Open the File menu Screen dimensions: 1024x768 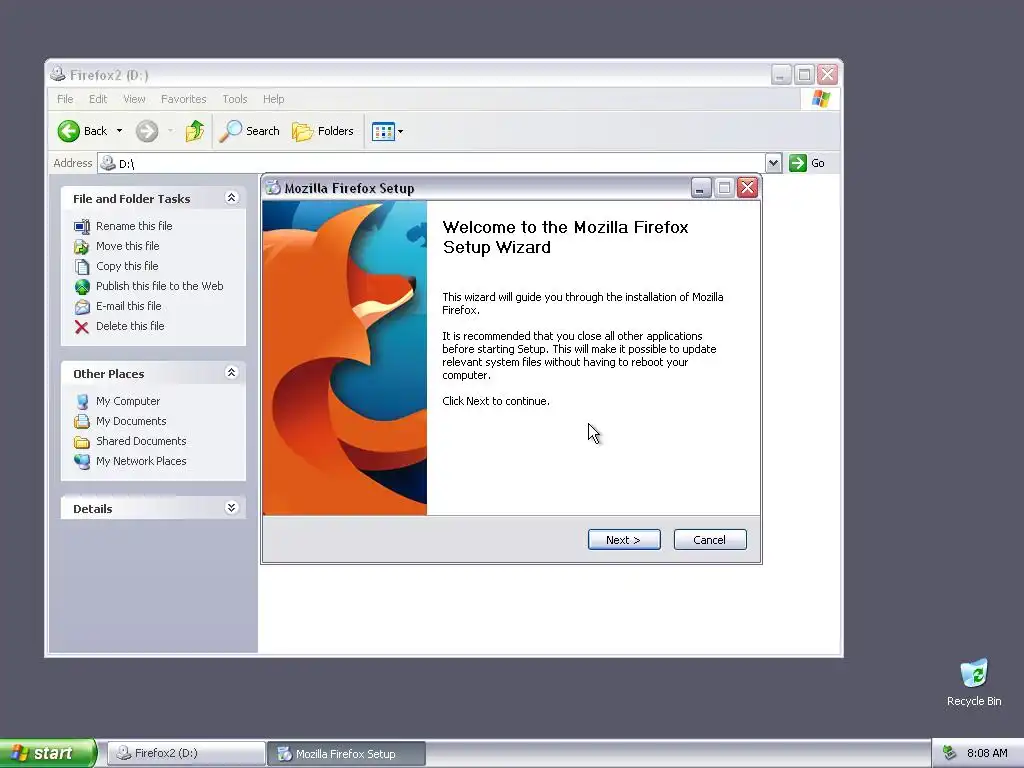(x=65, y=99)
